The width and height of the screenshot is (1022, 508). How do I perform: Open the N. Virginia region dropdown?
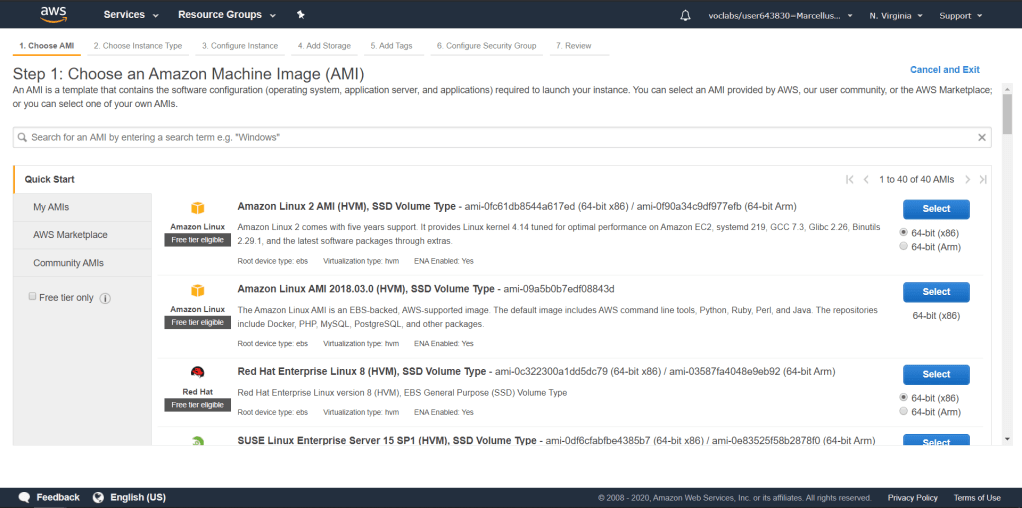895,15
